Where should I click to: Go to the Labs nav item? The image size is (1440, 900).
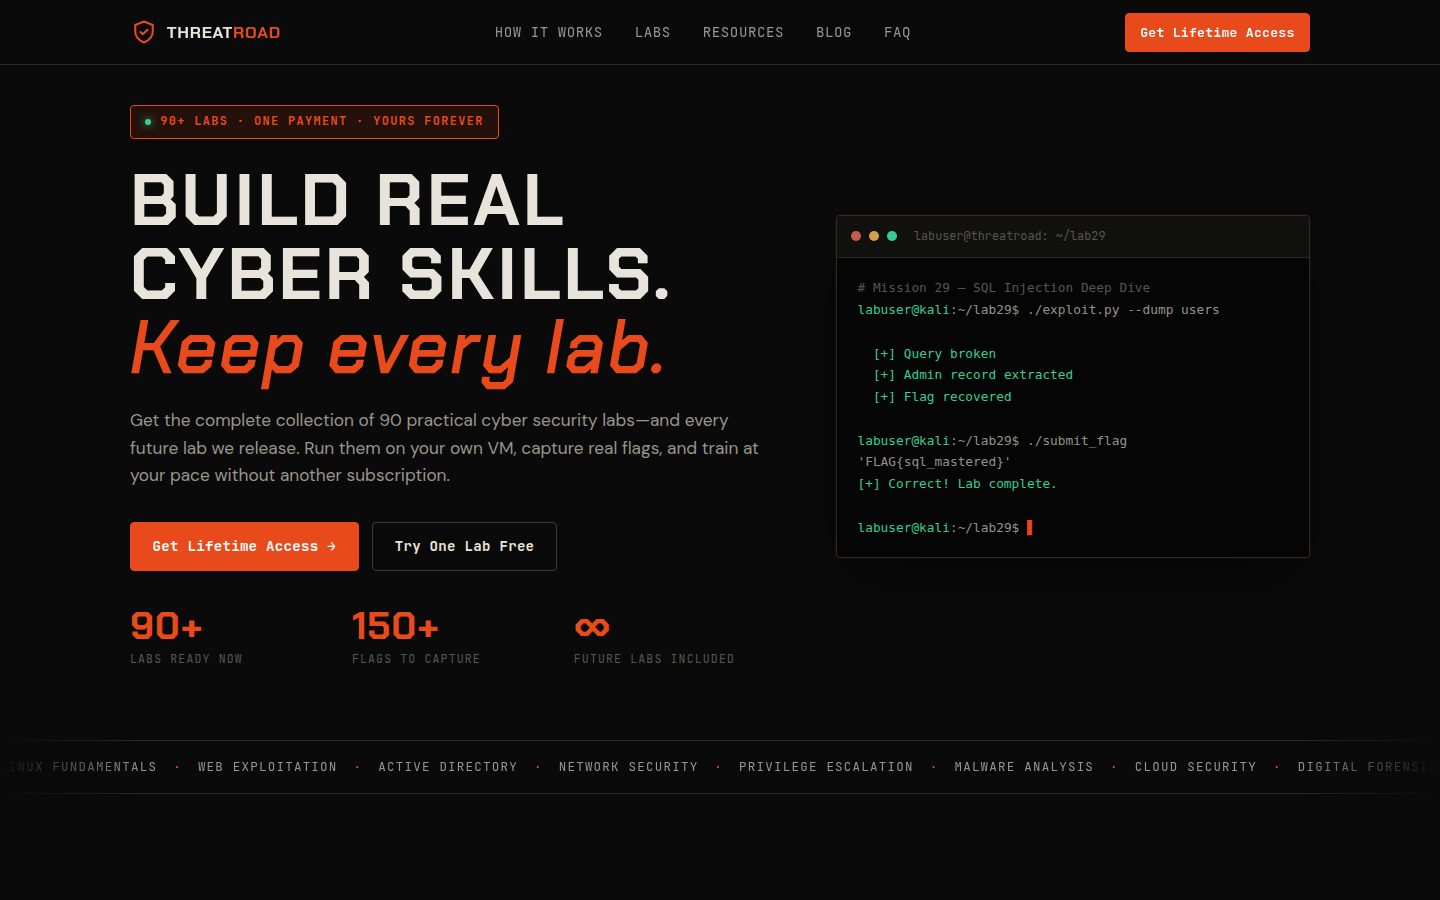pos(653,33)
